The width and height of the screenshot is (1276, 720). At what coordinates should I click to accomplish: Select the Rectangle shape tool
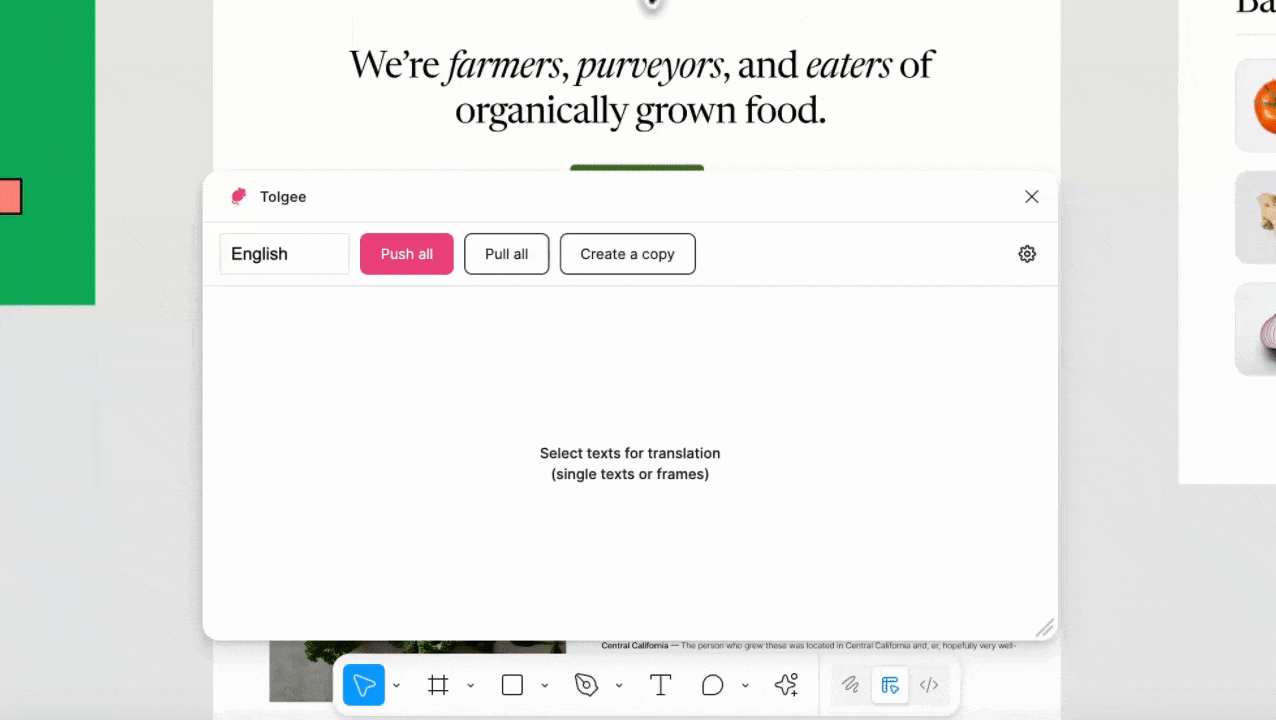(x=512, y=685)
